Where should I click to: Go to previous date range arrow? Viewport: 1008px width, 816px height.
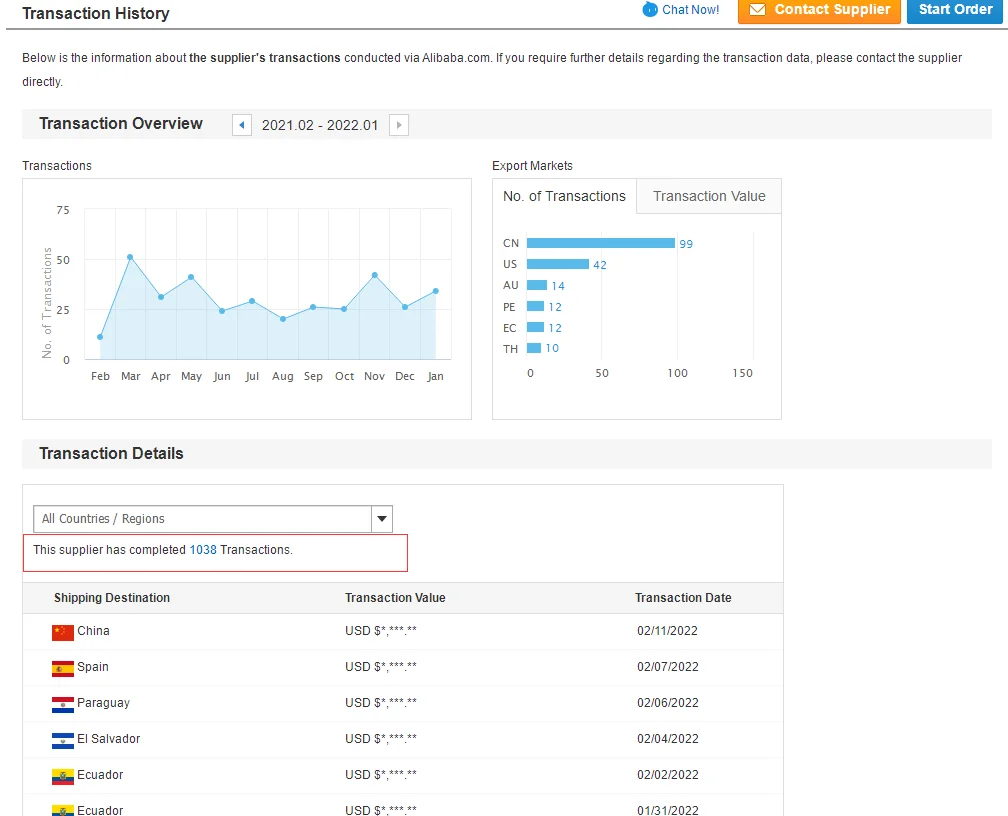point(242,125)
